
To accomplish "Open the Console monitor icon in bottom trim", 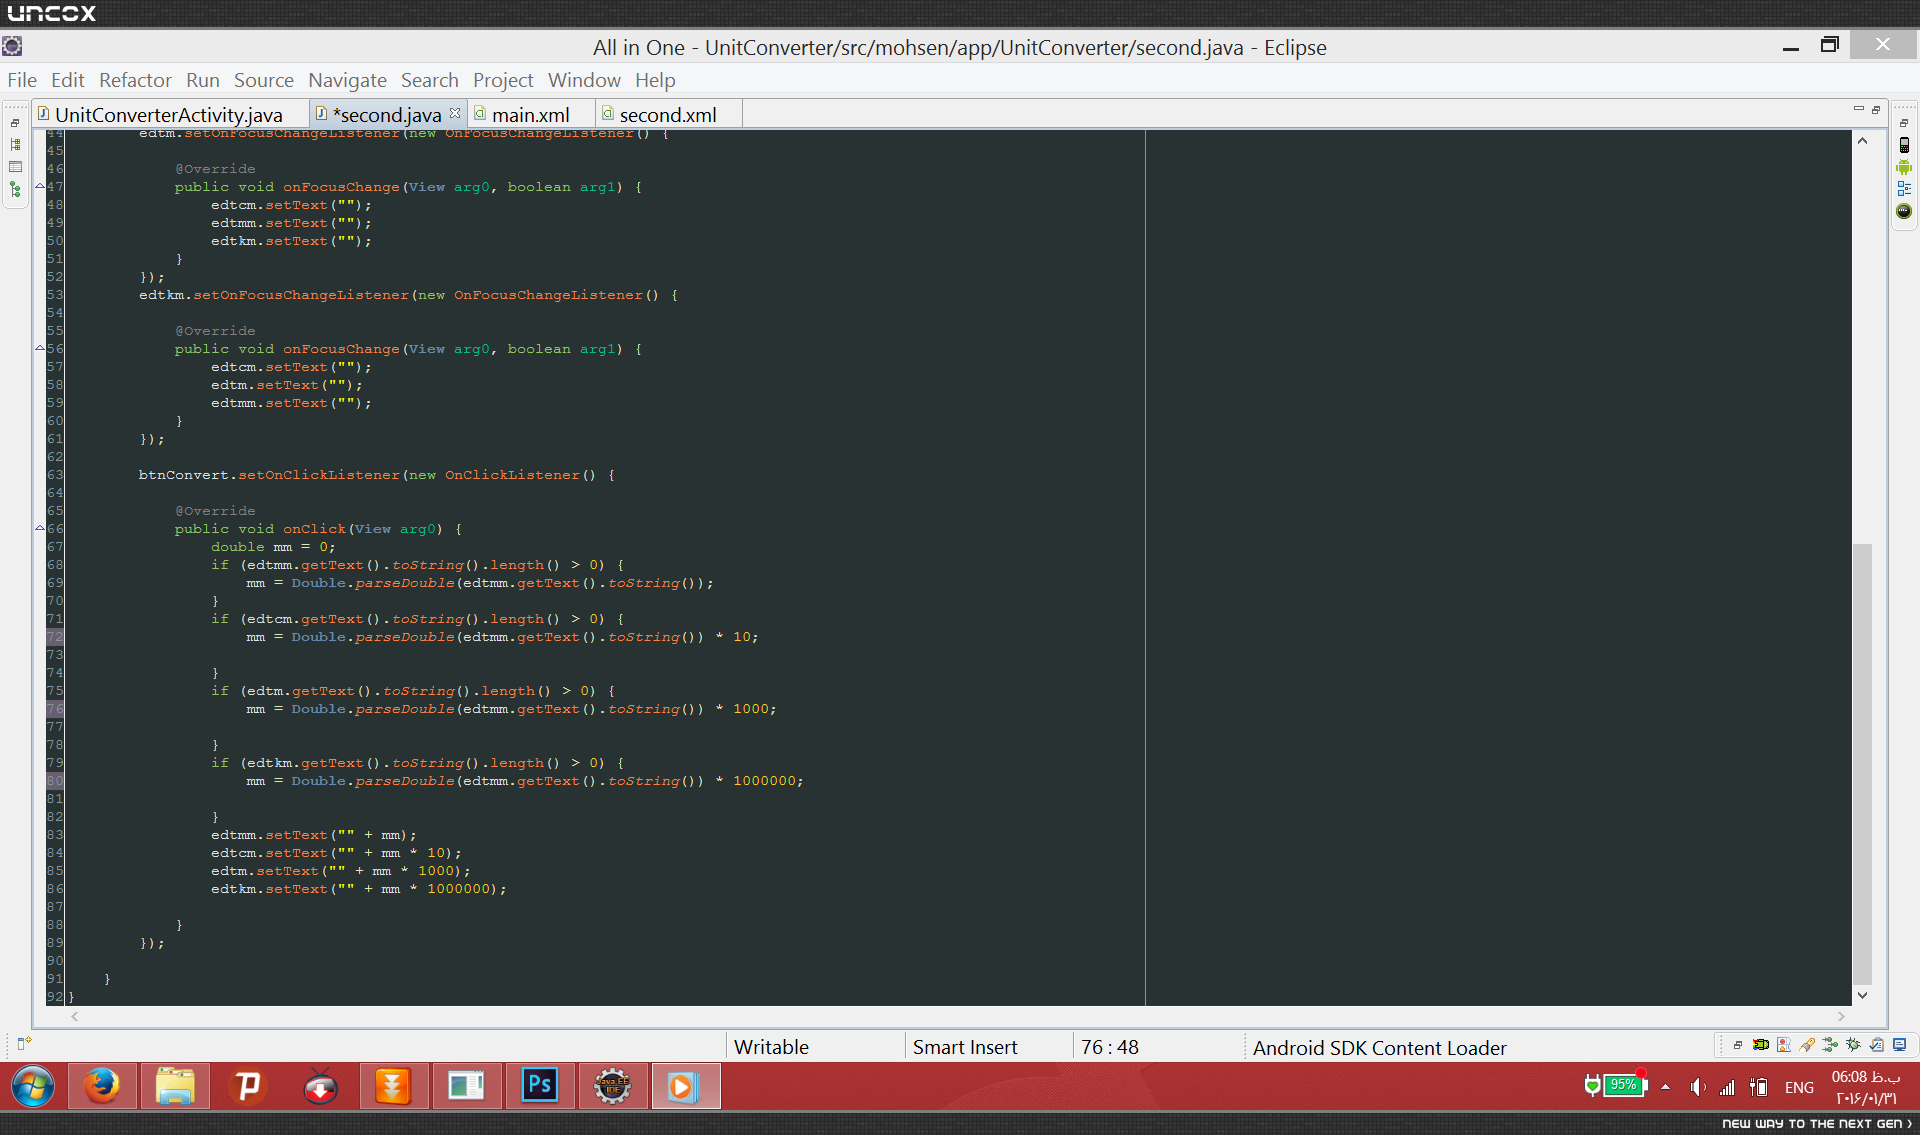I will point(1900,1045).
